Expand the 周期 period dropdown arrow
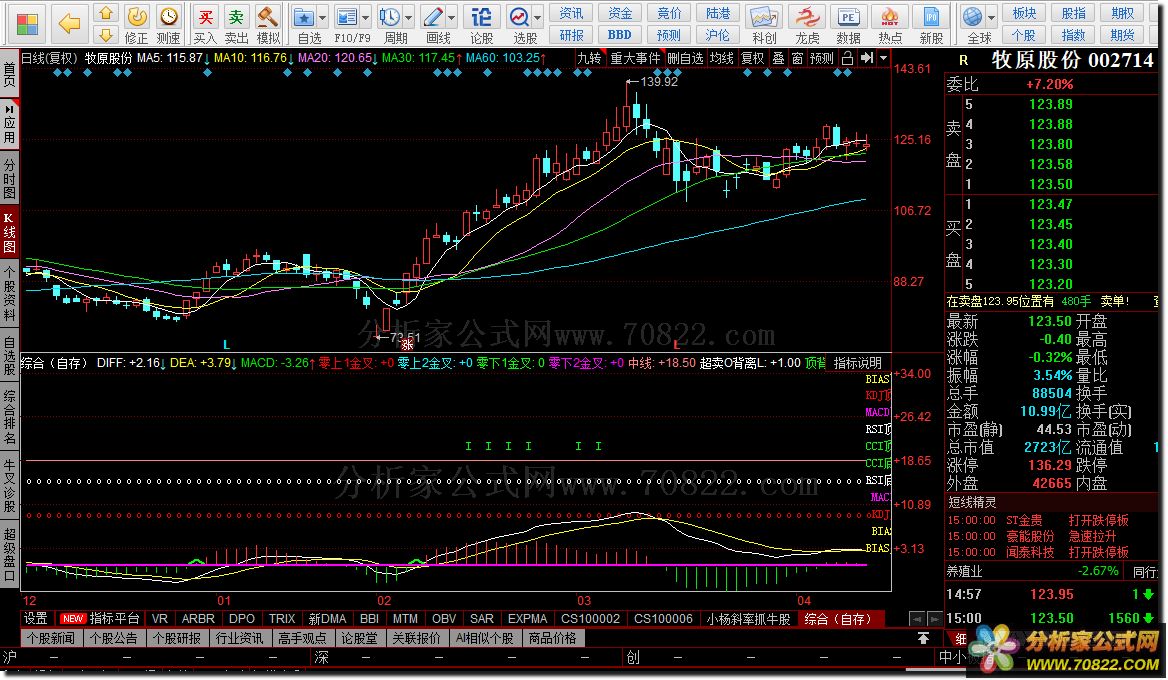The height and width of the screenshot is (680, 1168). click(409, 17)
